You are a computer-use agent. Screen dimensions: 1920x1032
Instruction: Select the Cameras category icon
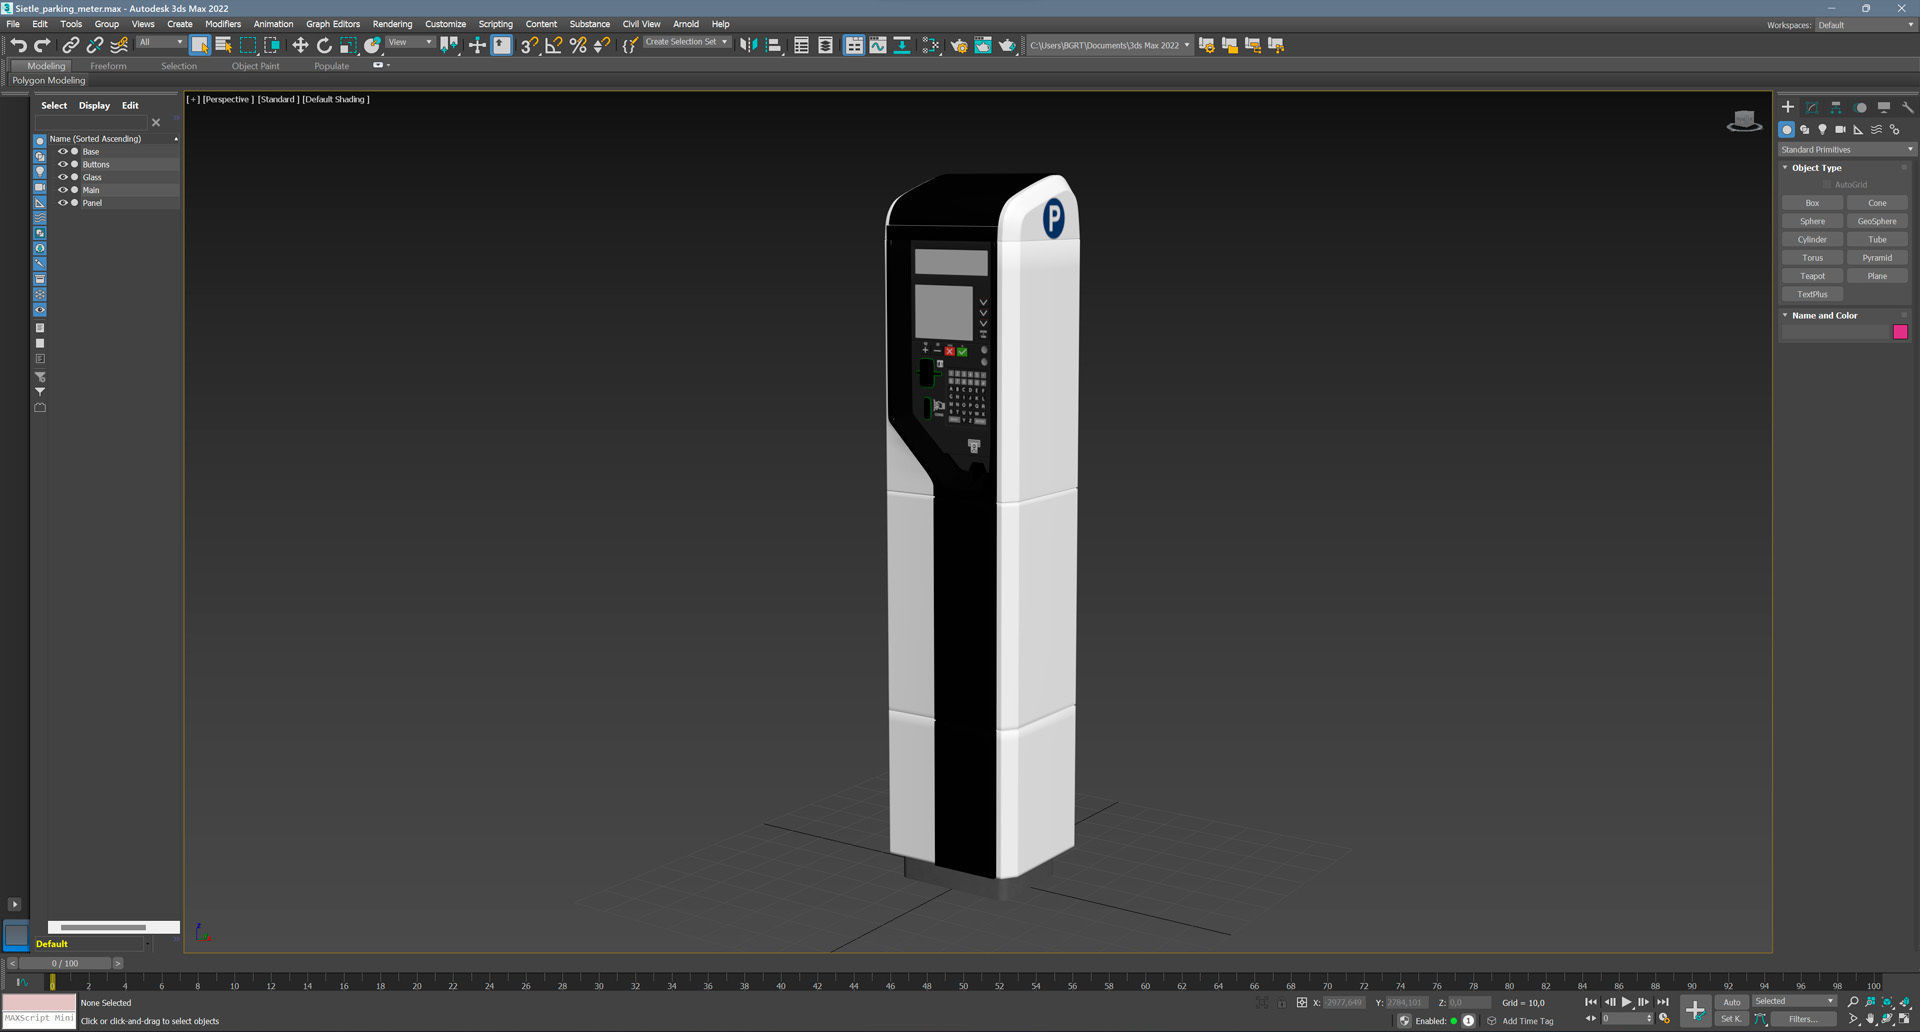click(1840, 130)
